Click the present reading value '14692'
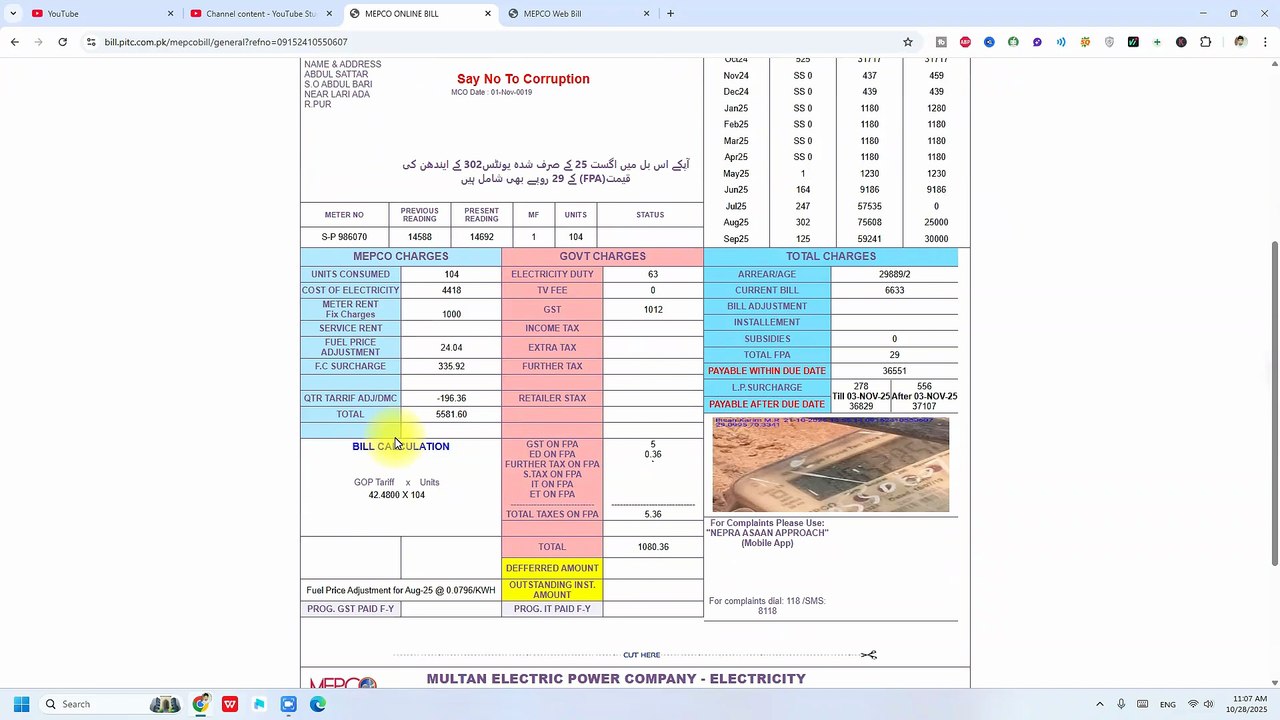 [x=482, y=237]
